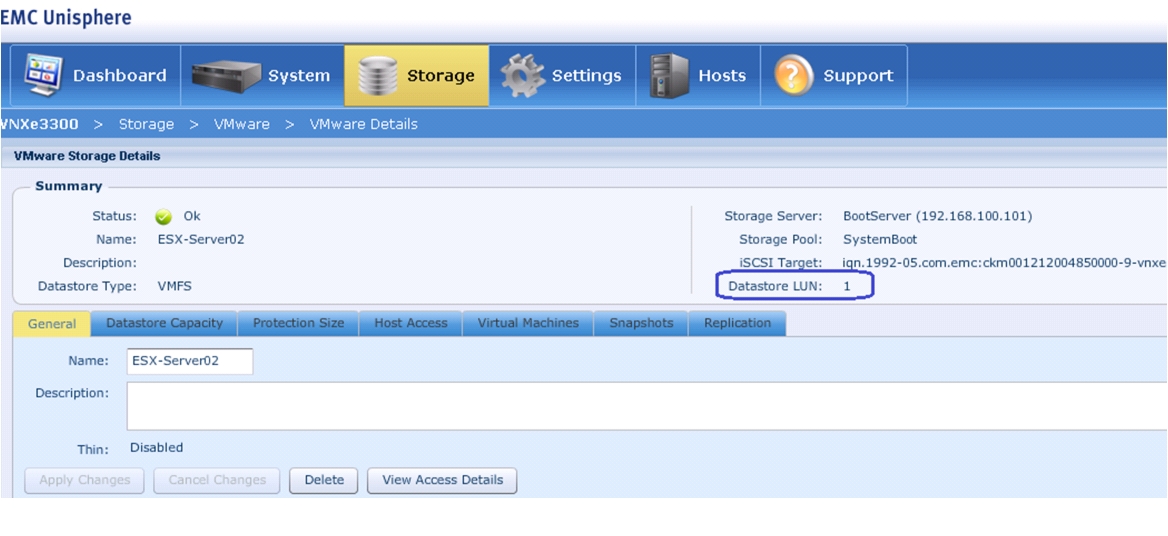Click the System rack hardware icon
1168x536 pixels.
pos(226,75)
